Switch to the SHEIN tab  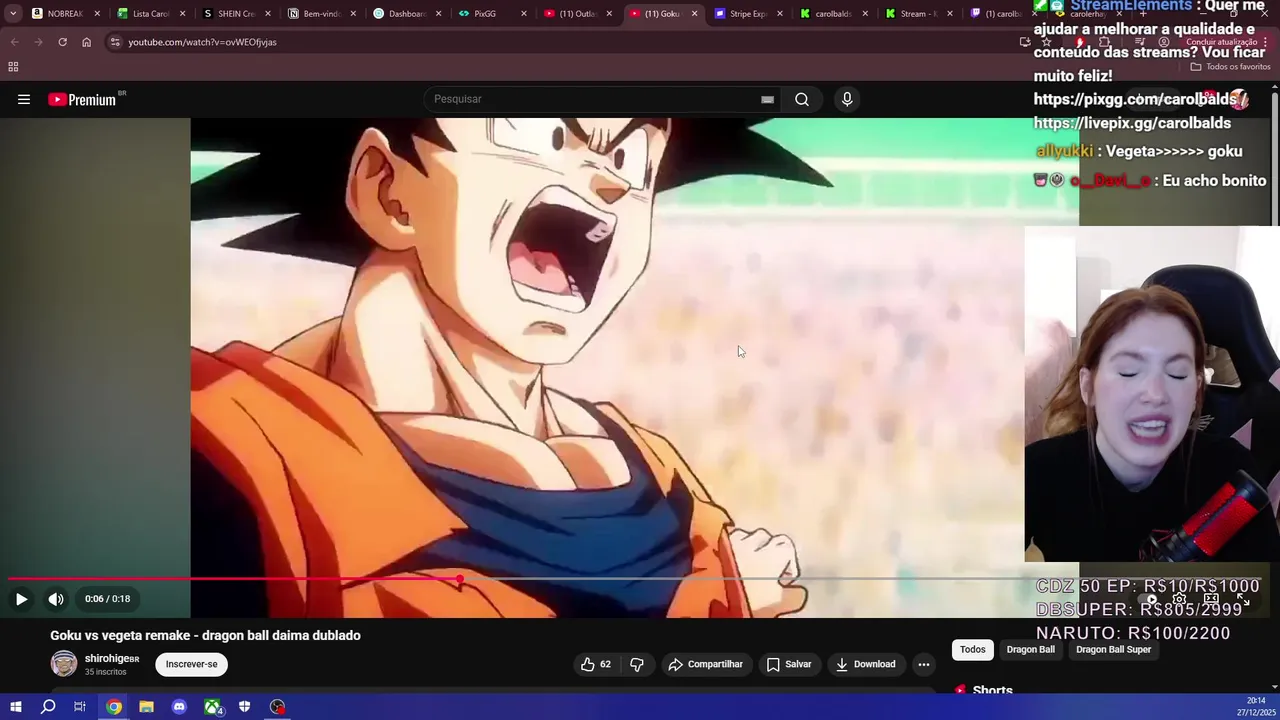pos(236,14)
